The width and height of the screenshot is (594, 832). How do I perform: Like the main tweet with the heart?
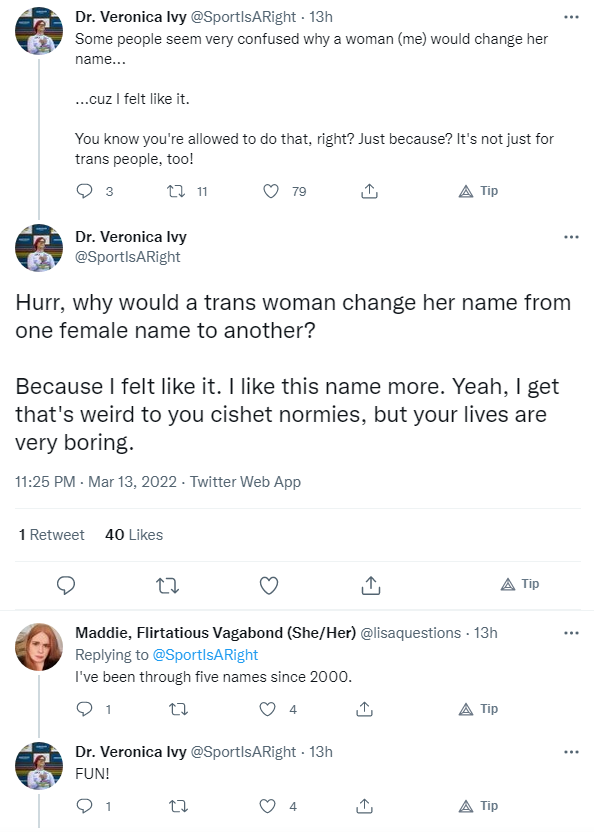(x=269, y=585)
